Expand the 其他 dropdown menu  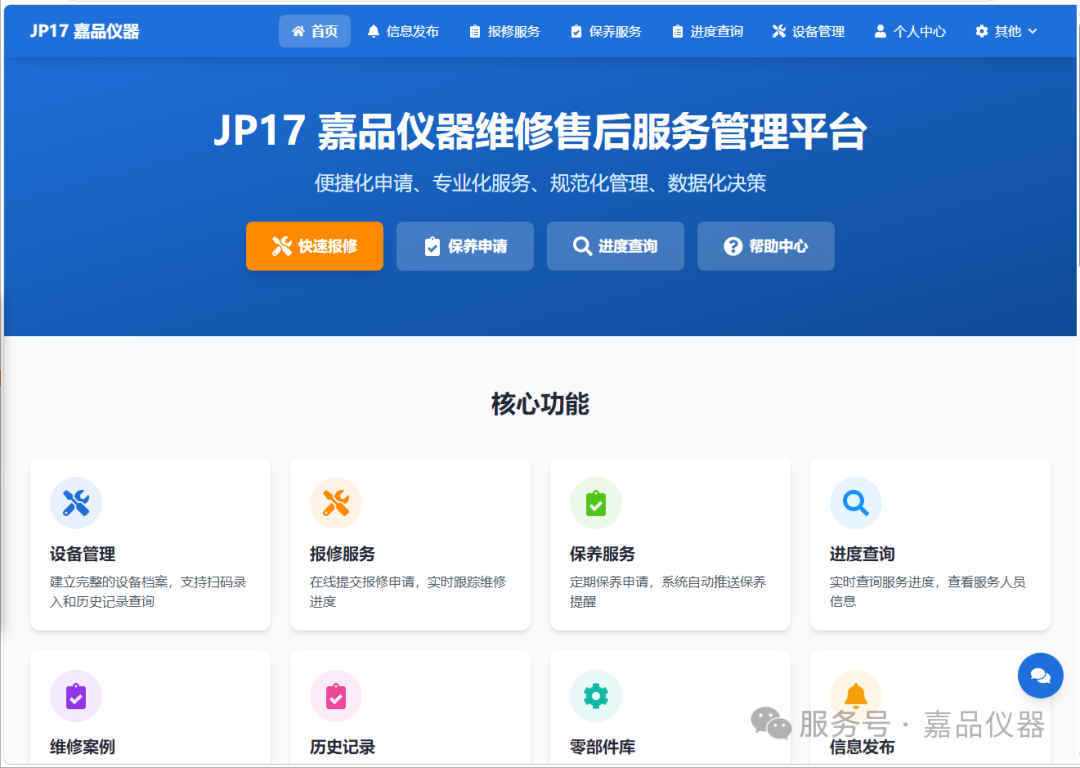(1006, 31)
